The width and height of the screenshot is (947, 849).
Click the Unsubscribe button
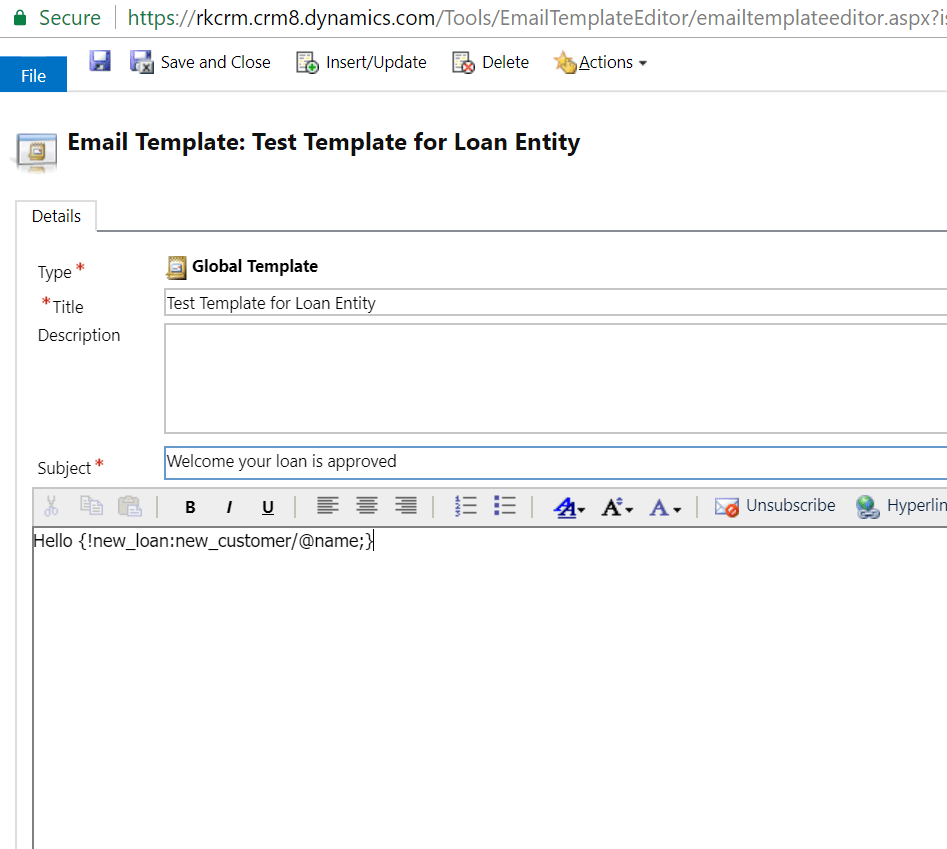(775, 506)
